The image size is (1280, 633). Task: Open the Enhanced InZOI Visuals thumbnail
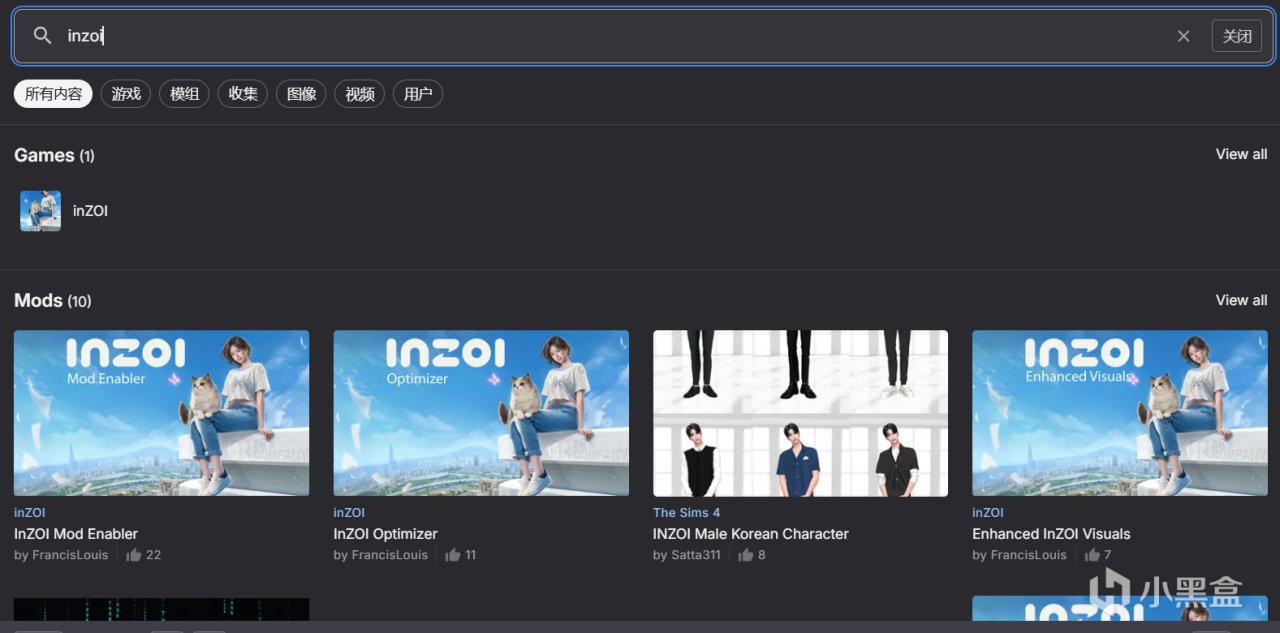tap(1120, 413)
